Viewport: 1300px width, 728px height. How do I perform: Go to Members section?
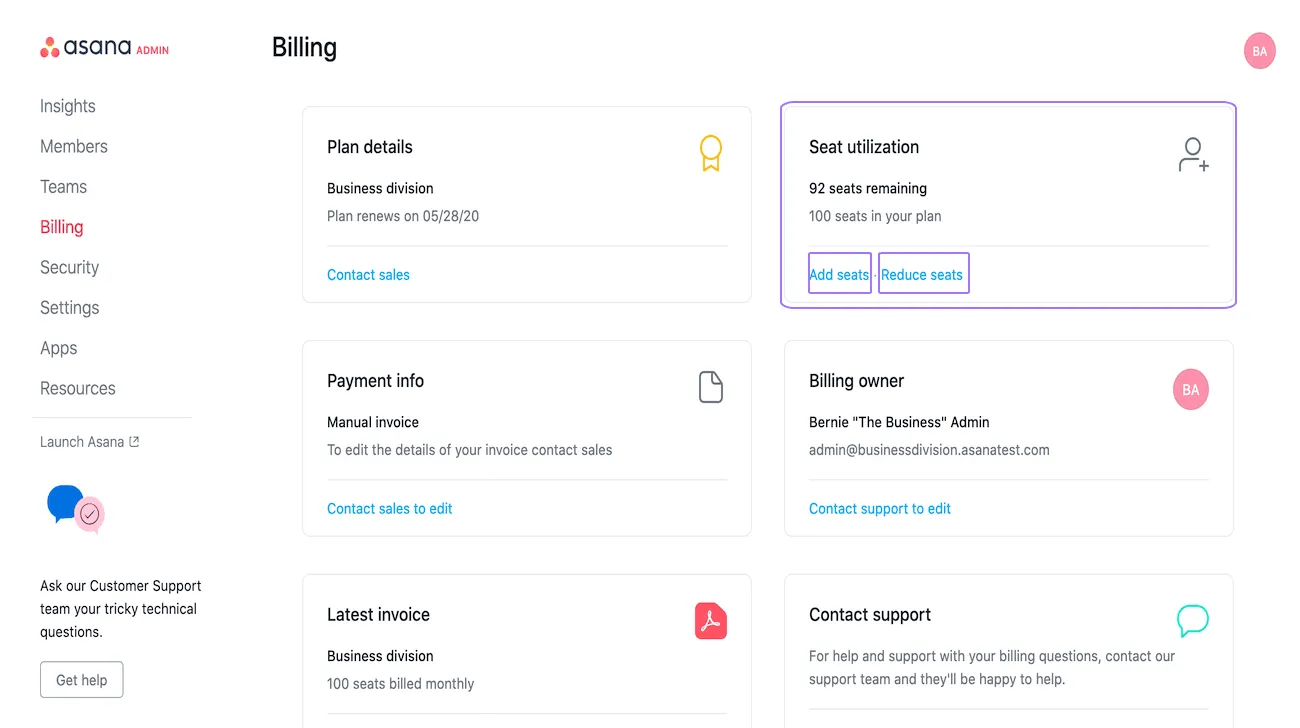74,146
